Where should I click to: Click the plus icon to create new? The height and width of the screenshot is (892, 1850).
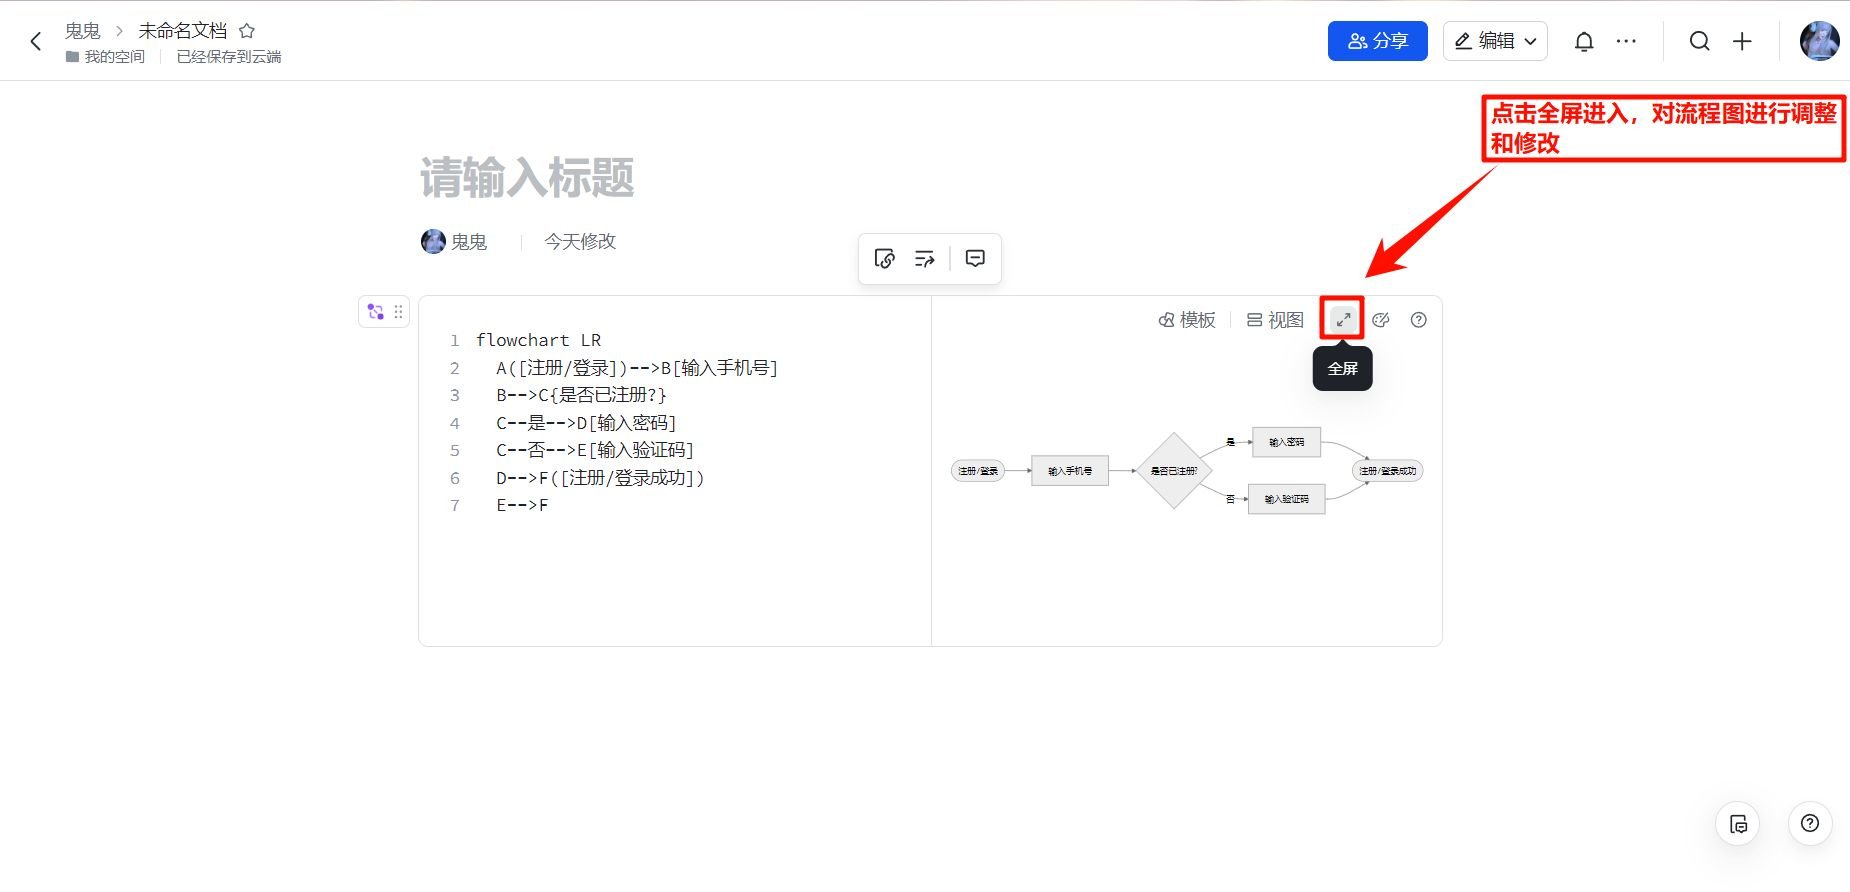[x=1742, y=41]
